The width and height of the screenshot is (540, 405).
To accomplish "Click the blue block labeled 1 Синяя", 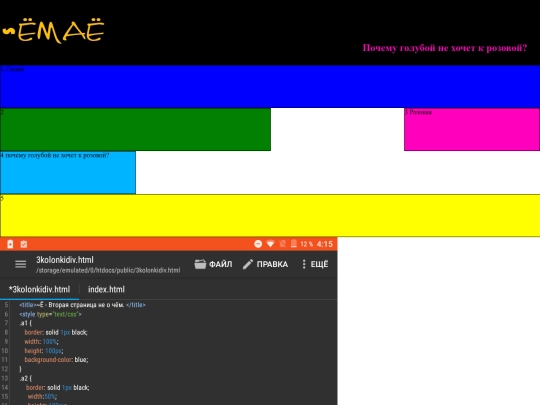I will tap(270, 86).
